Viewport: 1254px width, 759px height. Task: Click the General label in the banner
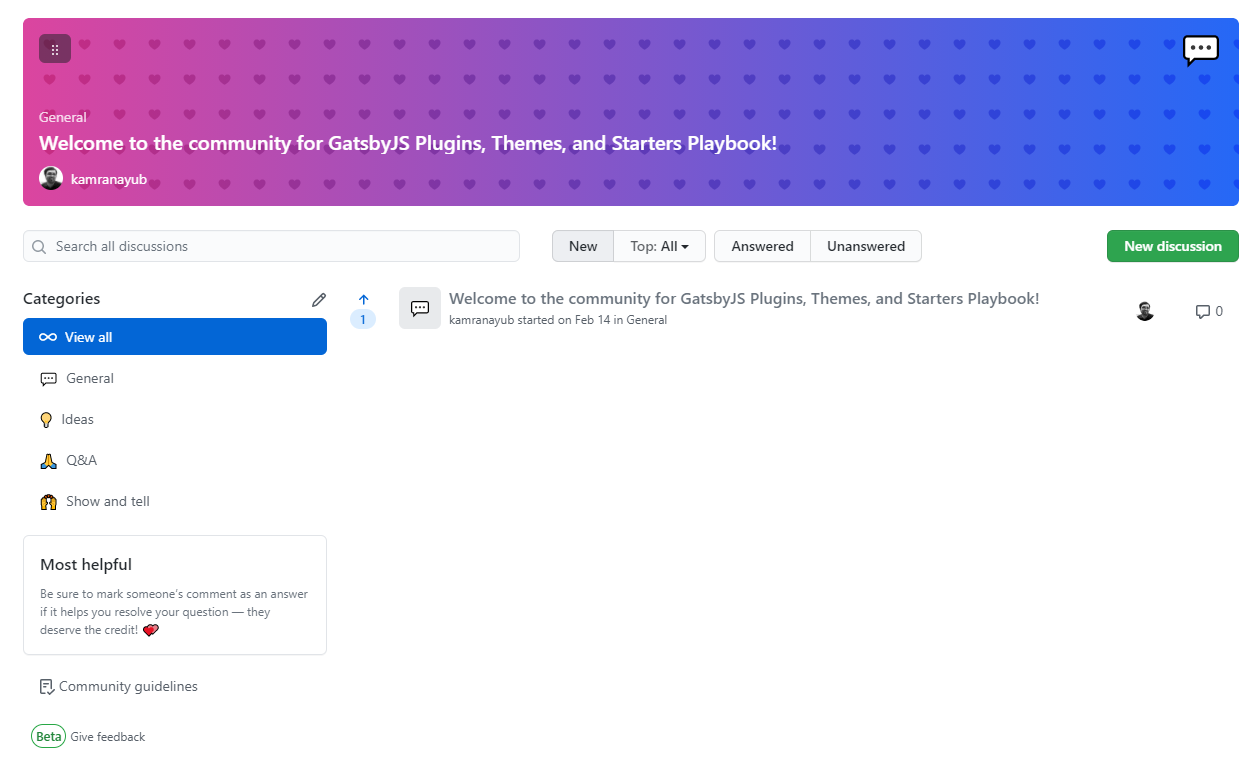63,118
